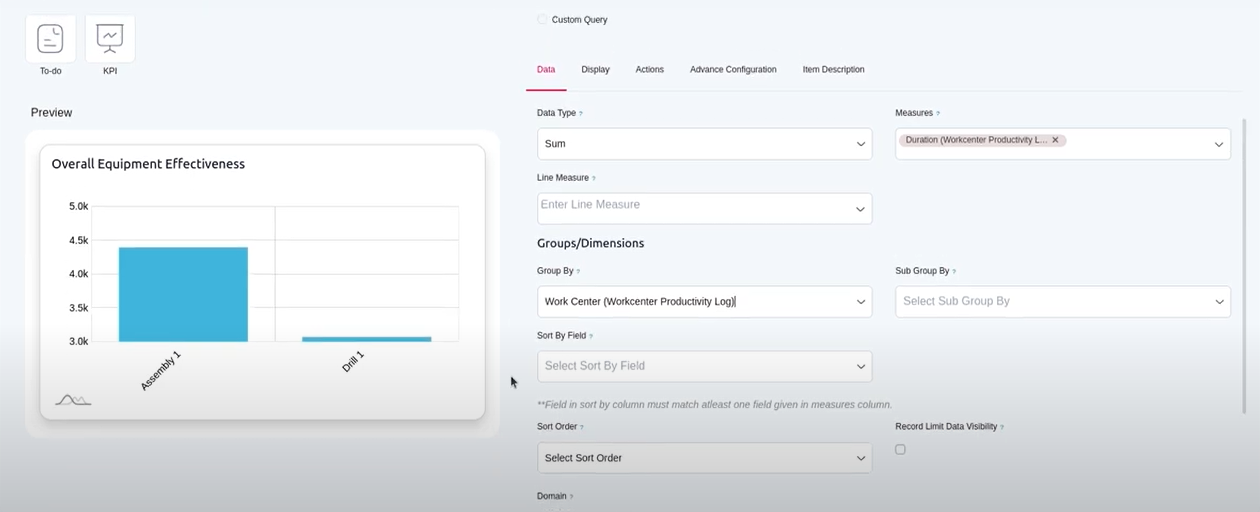Open the Data Type dropdown set to Sum

(x=704, y=144)
